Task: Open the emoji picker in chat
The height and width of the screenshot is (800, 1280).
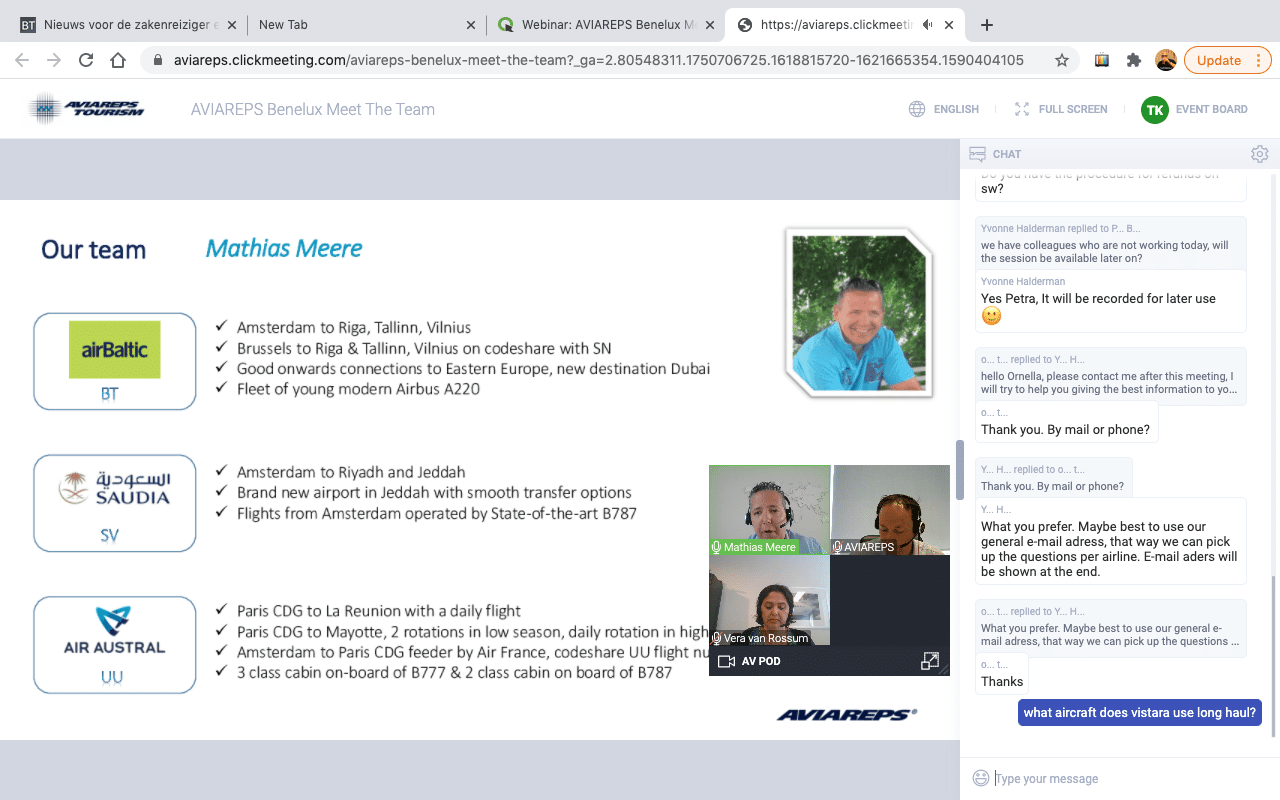Action: (981, 778)
